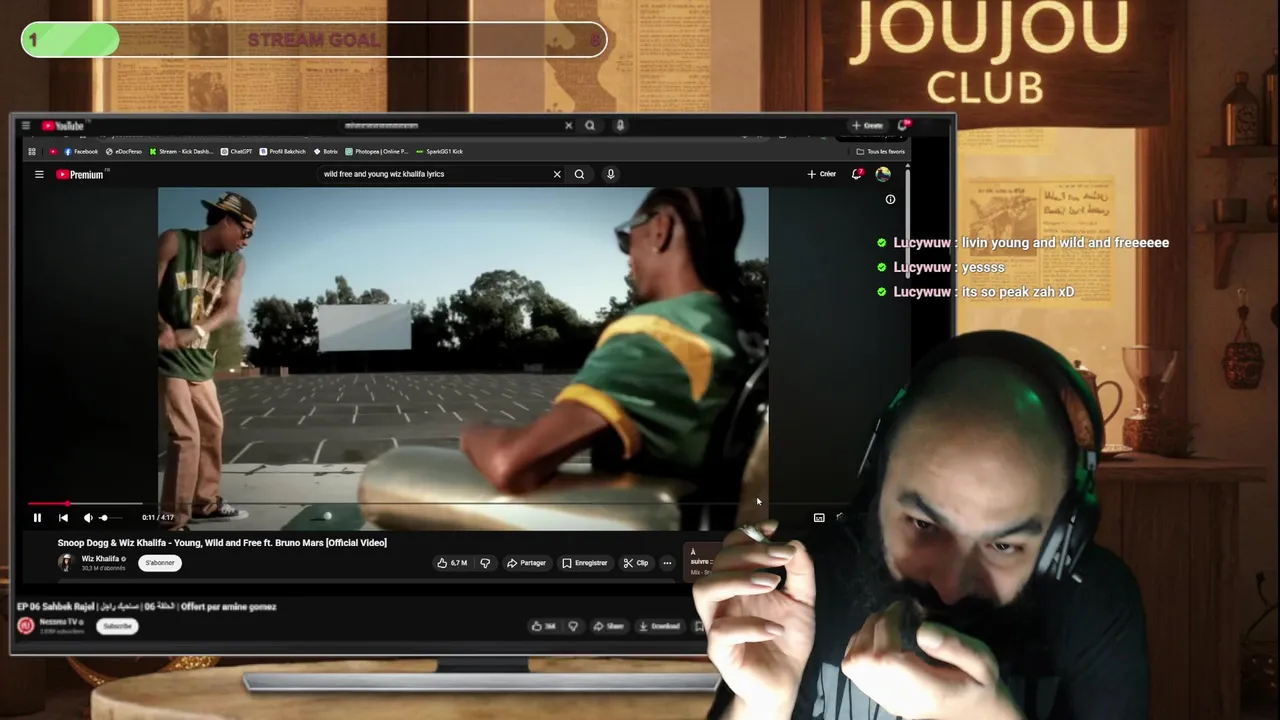Click the info icon over the video
This screenshot has height=720, width=1280.
(x=890, y=199)
